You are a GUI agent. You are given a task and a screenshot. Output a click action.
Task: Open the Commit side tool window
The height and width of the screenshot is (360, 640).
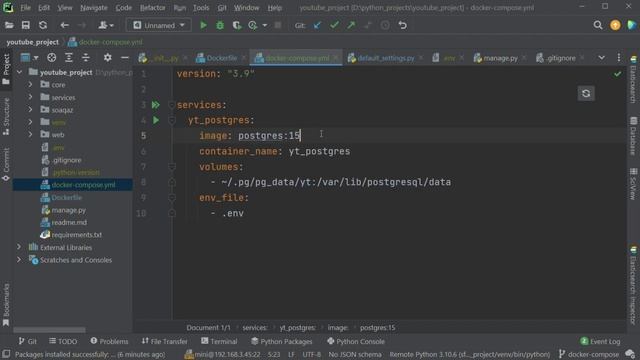pyautogui.click(x=6, y=164)
